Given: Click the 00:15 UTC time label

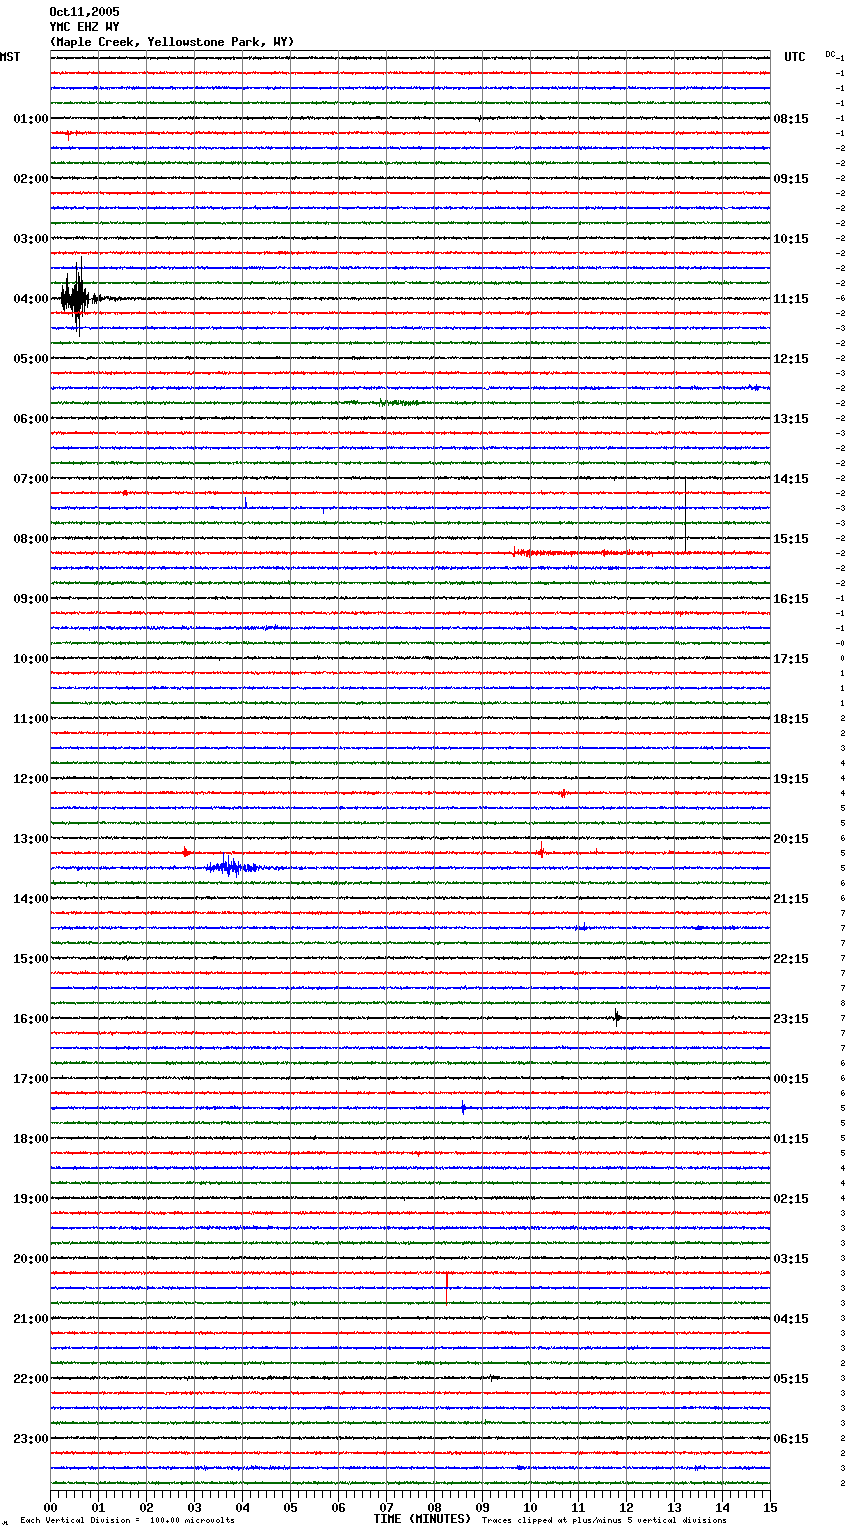Looking at the screenshot, I should click(791, 1079).
